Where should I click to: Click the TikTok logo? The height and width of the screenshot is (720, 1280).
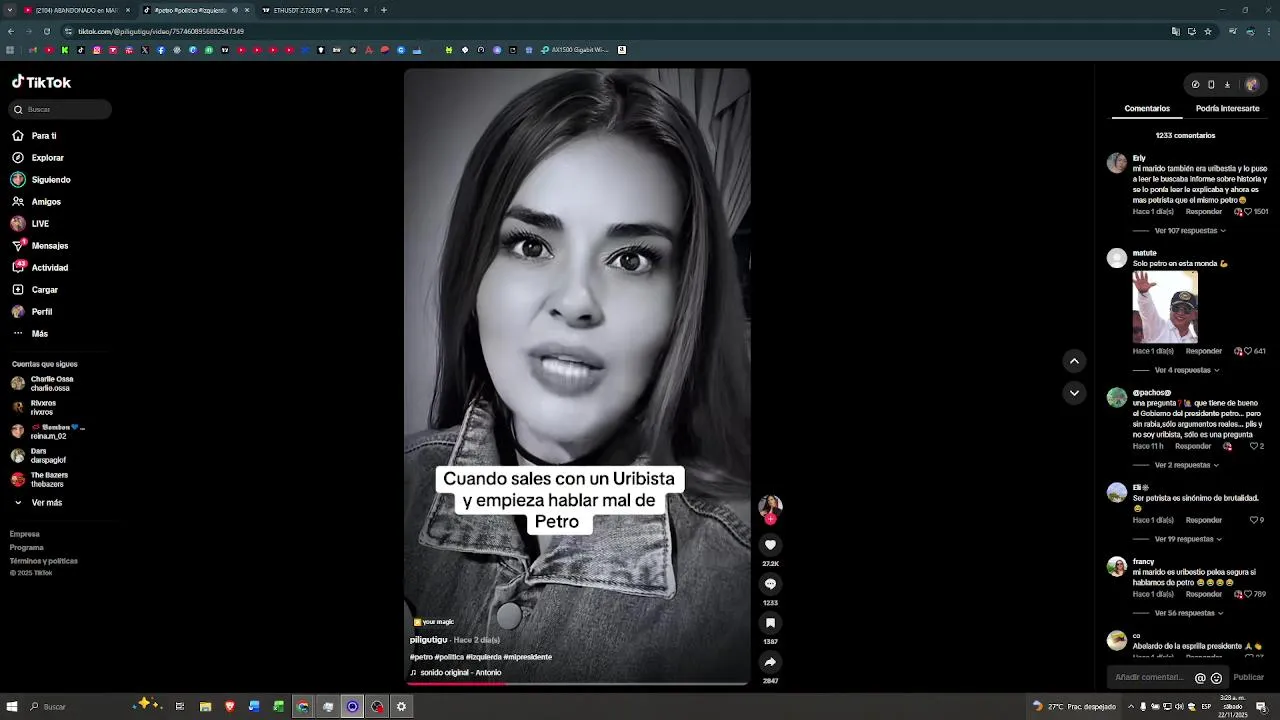(x=41, y=83)
